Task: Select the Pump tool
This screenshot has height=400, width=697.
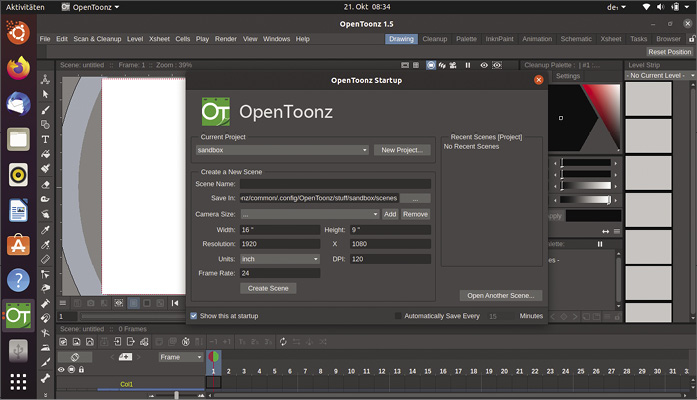Action: [x=45, y=304]
